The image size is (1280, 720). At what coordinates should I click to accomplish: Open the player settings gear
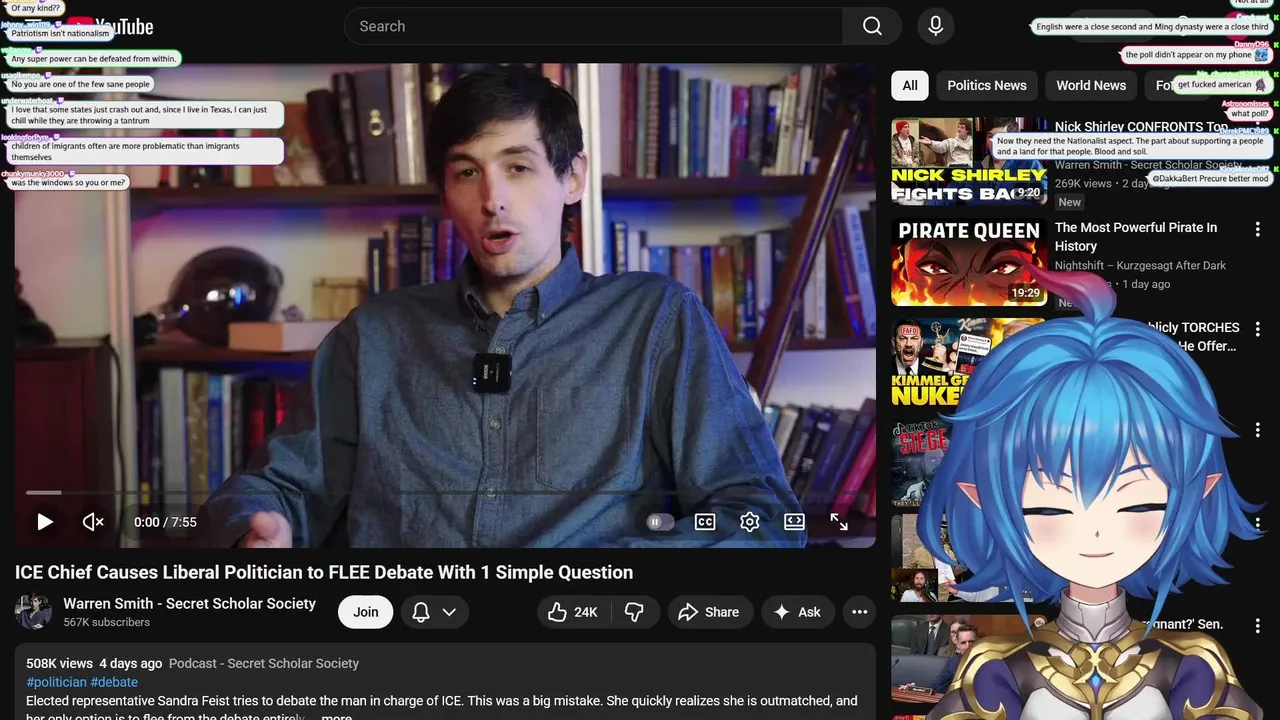pos(750,522)
